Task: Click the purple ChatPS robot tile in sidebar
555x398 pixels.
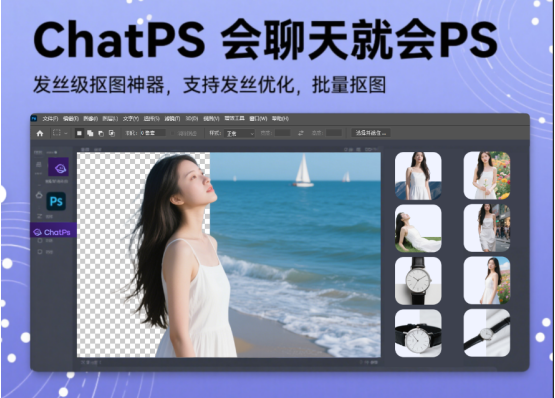Action: [58, 167]
